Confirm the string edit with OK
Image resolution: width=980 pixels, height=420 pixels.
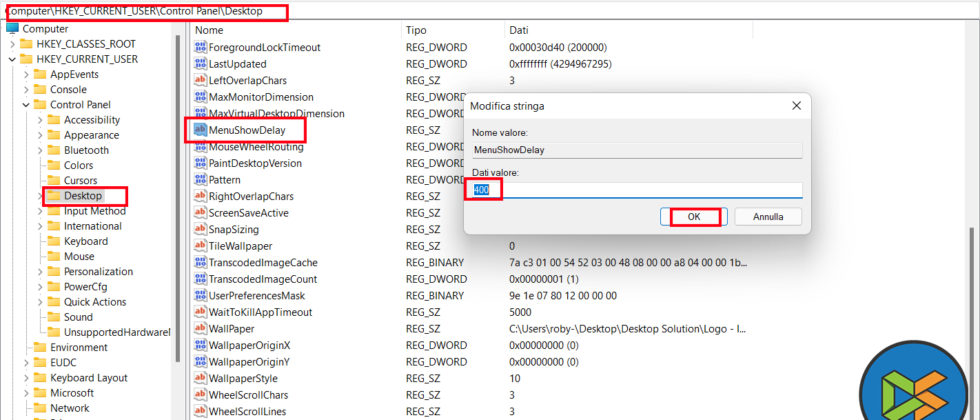pos(694,217)
